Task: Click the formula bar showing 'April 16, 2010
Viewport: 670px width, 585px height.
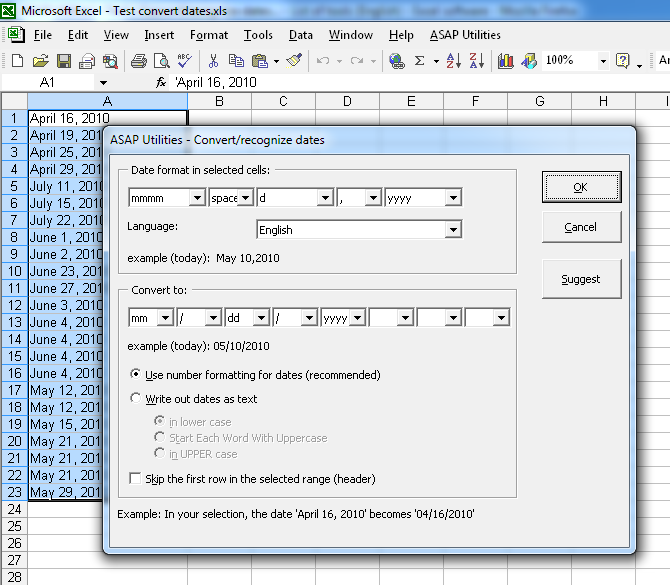Action: point(419,82)
